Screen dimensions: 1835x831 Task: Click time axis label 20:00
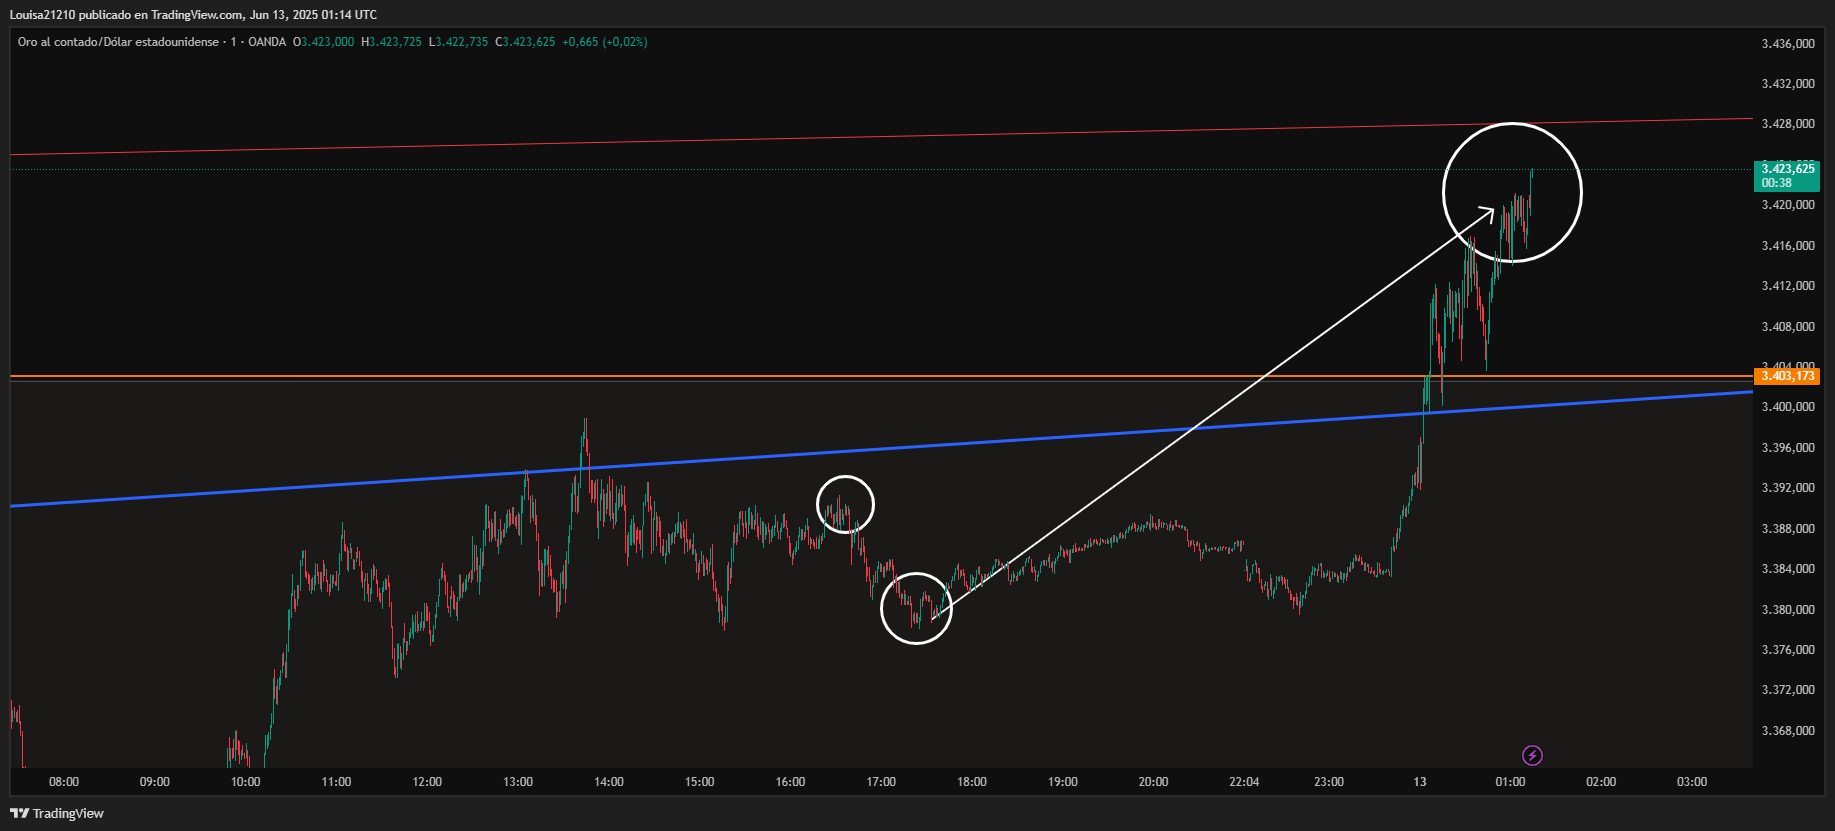(x=1153, y=782)
